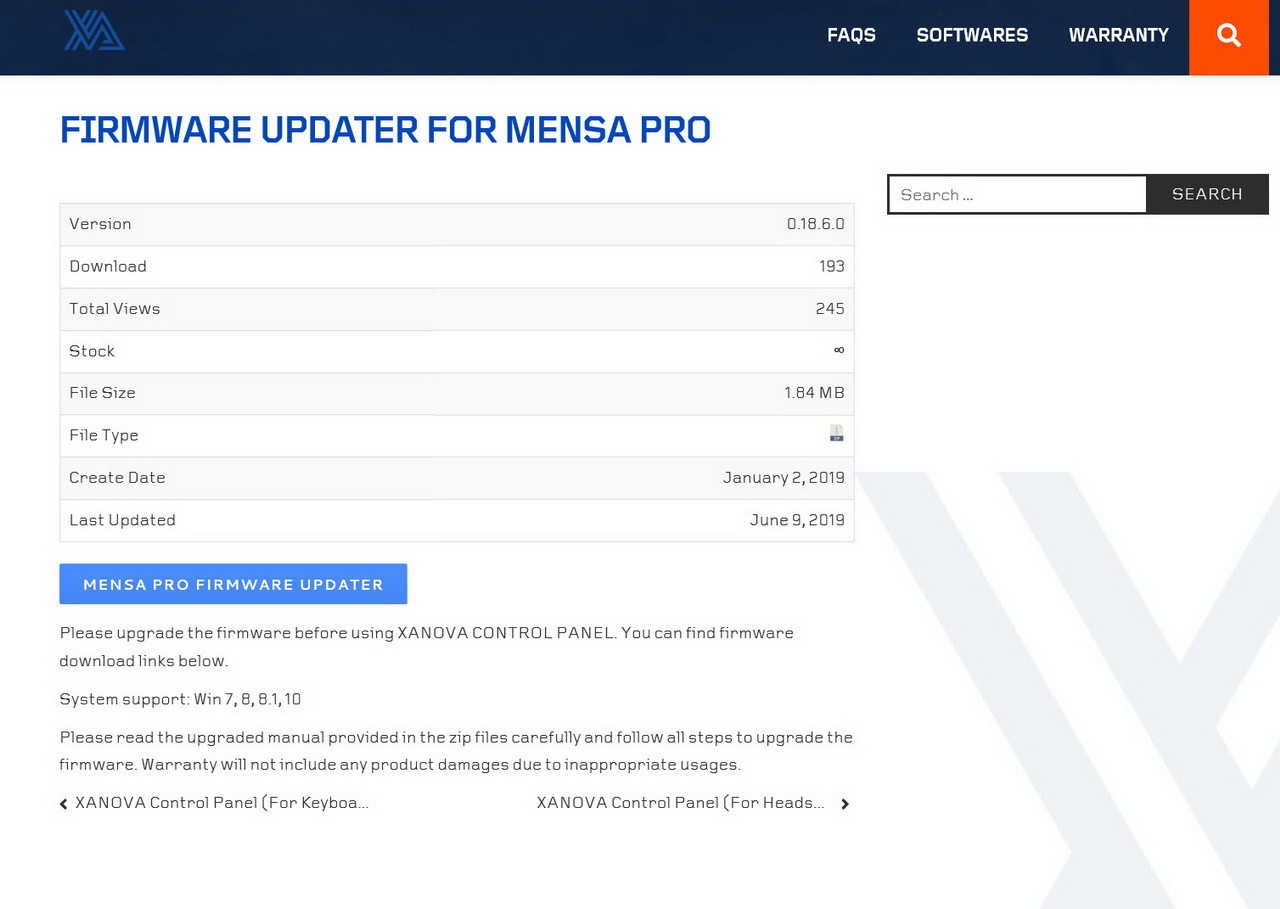
Task: Select last updated date June 9, 2019
Action: [797, 520]
